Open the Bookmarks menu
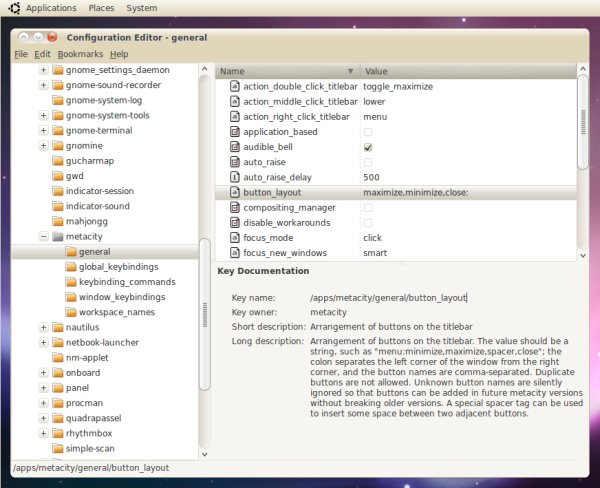600x488 pixels. click(x=80, y=54)
